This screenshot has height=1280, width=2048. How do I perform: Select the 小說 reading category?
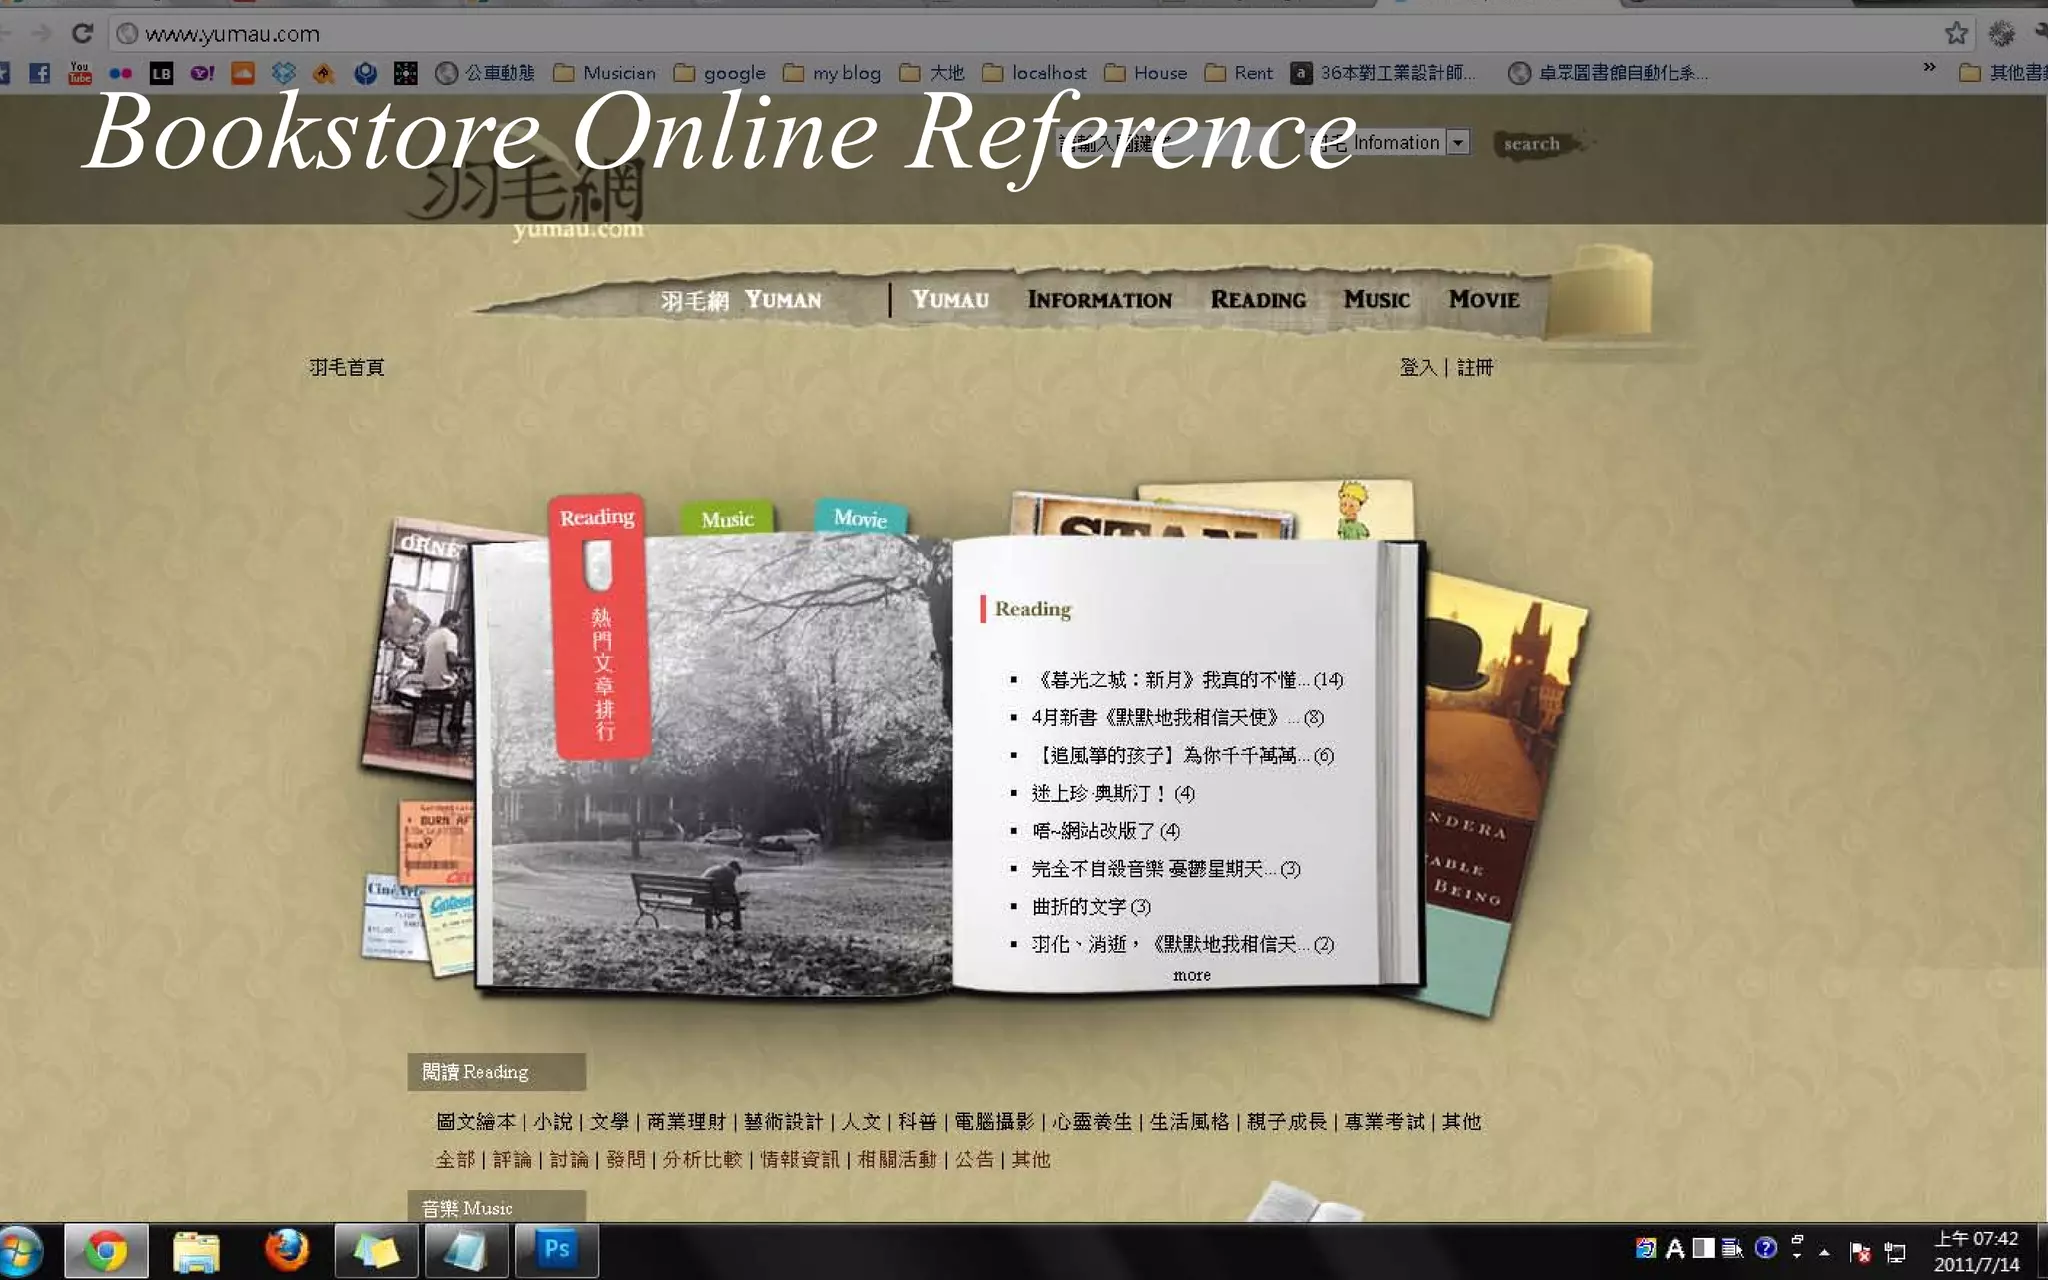click(553, 1122)
